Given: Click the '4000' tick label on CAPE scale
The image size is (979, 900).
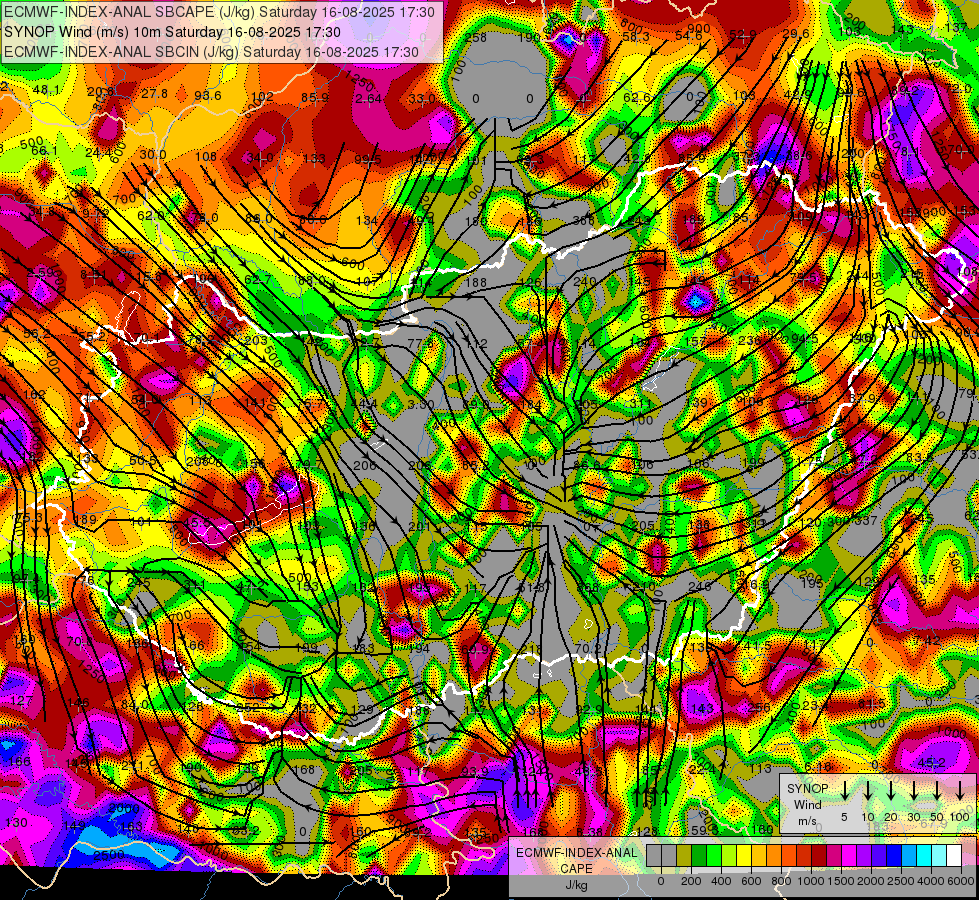Looking at the screenshot, I should click(x=931, y=881).
